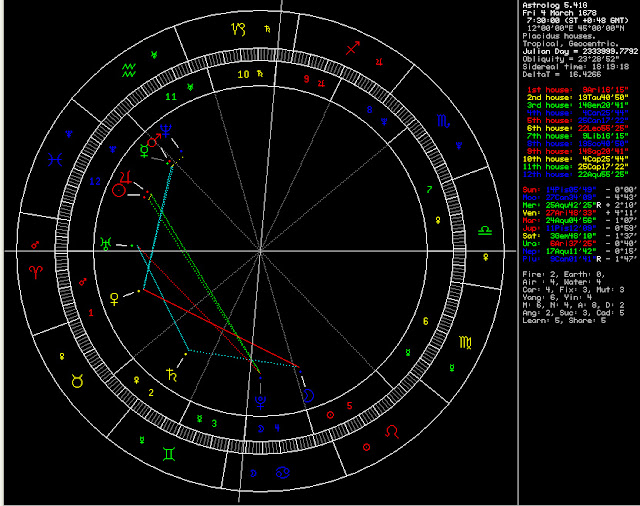The image size is (640, 506).
Task: Click the 'DeltaT' line
Action: 562,75
